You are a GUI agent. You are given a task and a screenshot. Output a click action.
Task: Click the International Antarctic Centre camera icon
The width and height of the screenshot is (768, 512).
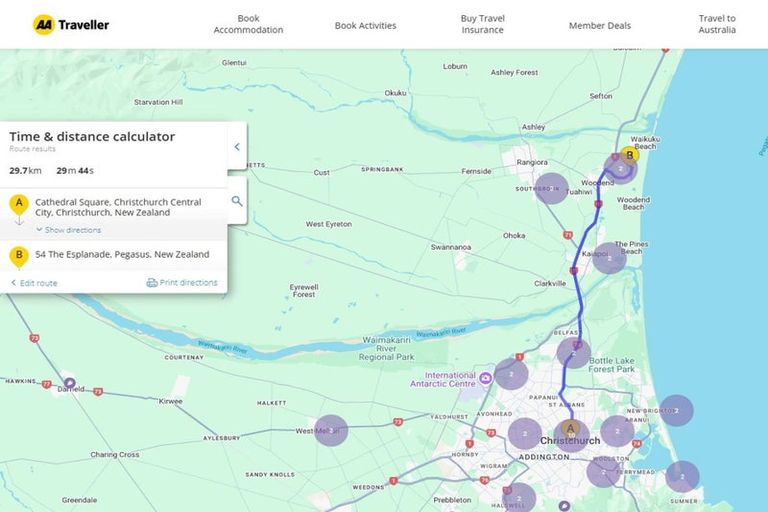click(485, 378)
